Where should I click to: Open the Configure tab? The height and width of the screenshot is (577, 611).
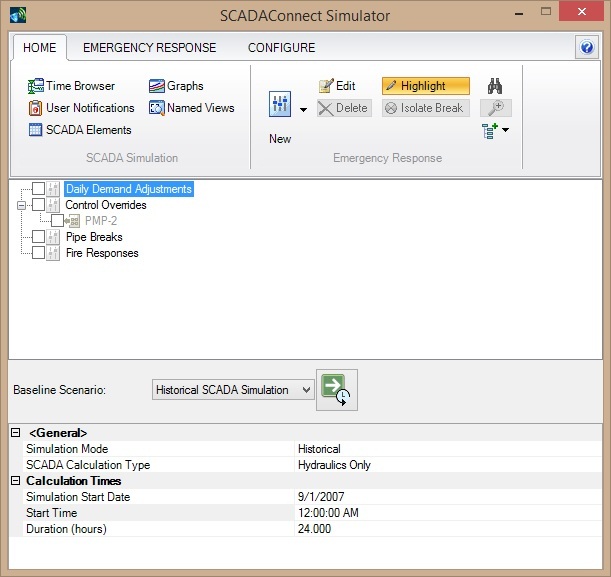tap(281, 48)
